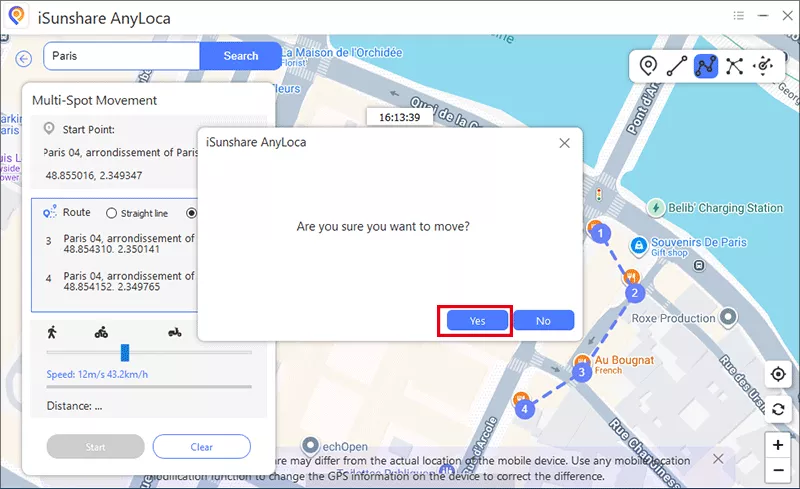800x489 pixels.
Task: Click La Maison de l'Orchidée label
Action: pos(342,53)
